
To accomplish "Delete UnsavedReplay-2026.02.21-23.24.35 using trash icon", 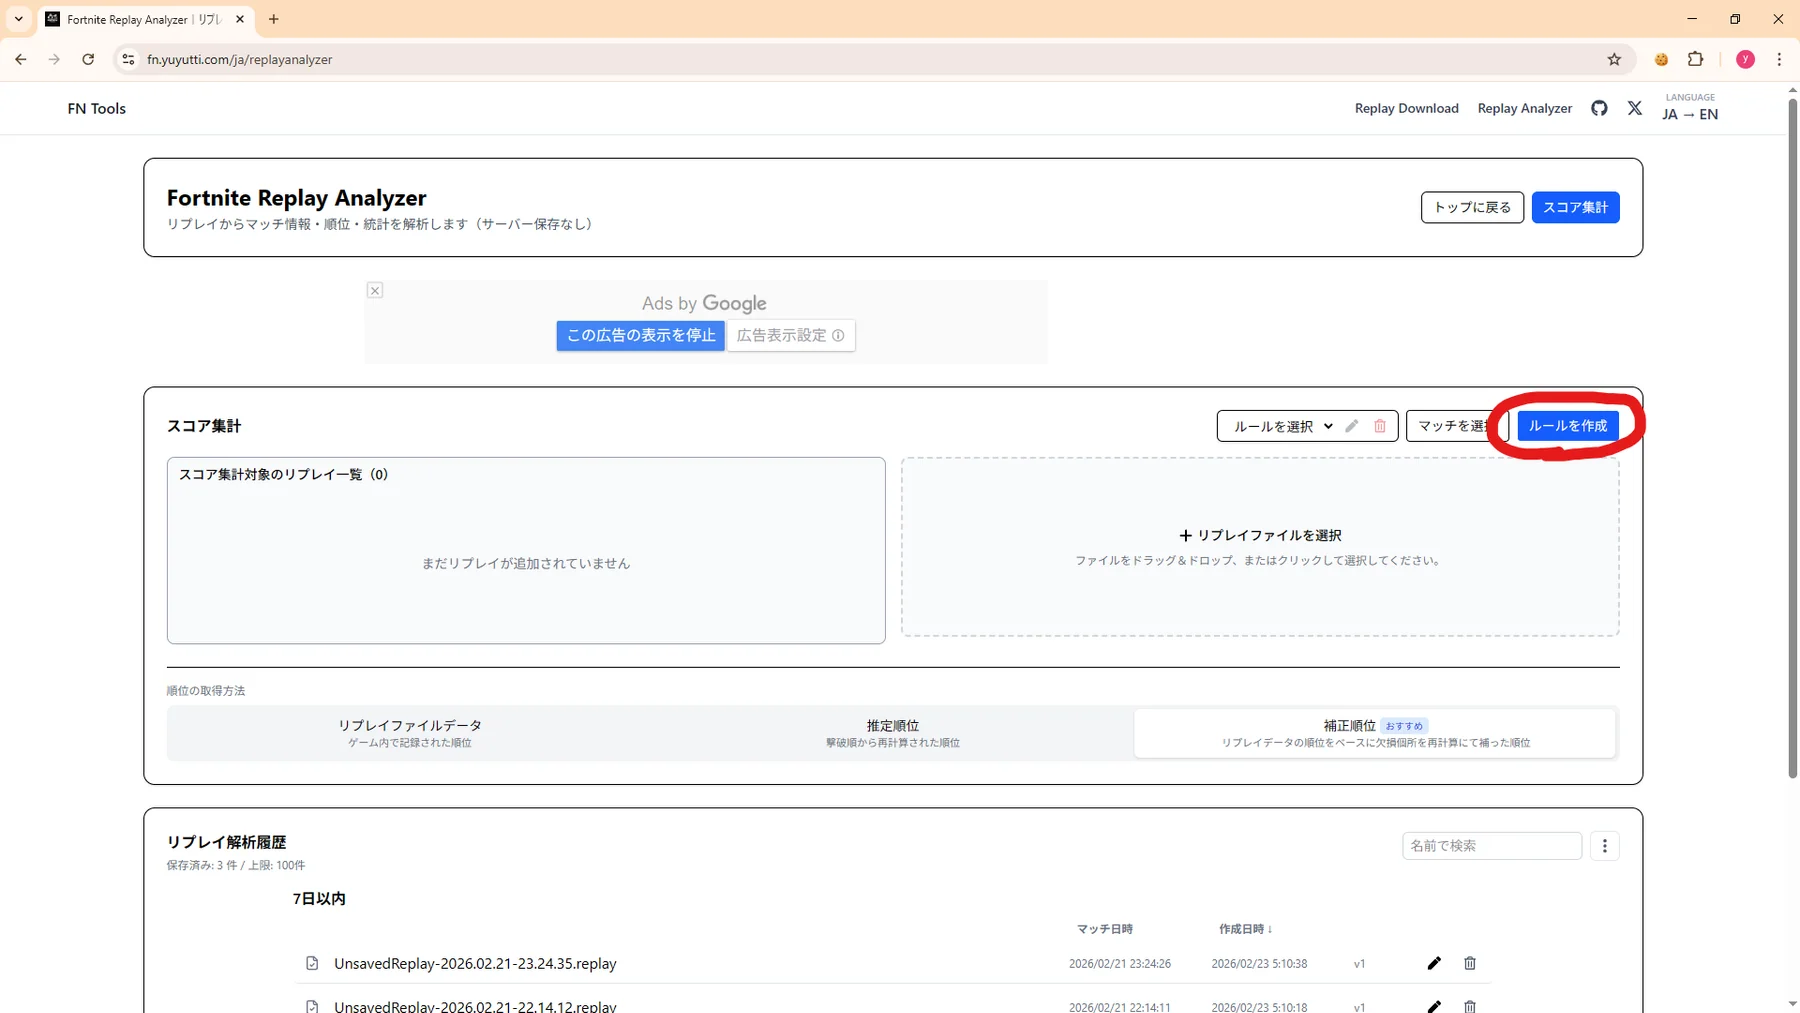I will click(1470, 963).
